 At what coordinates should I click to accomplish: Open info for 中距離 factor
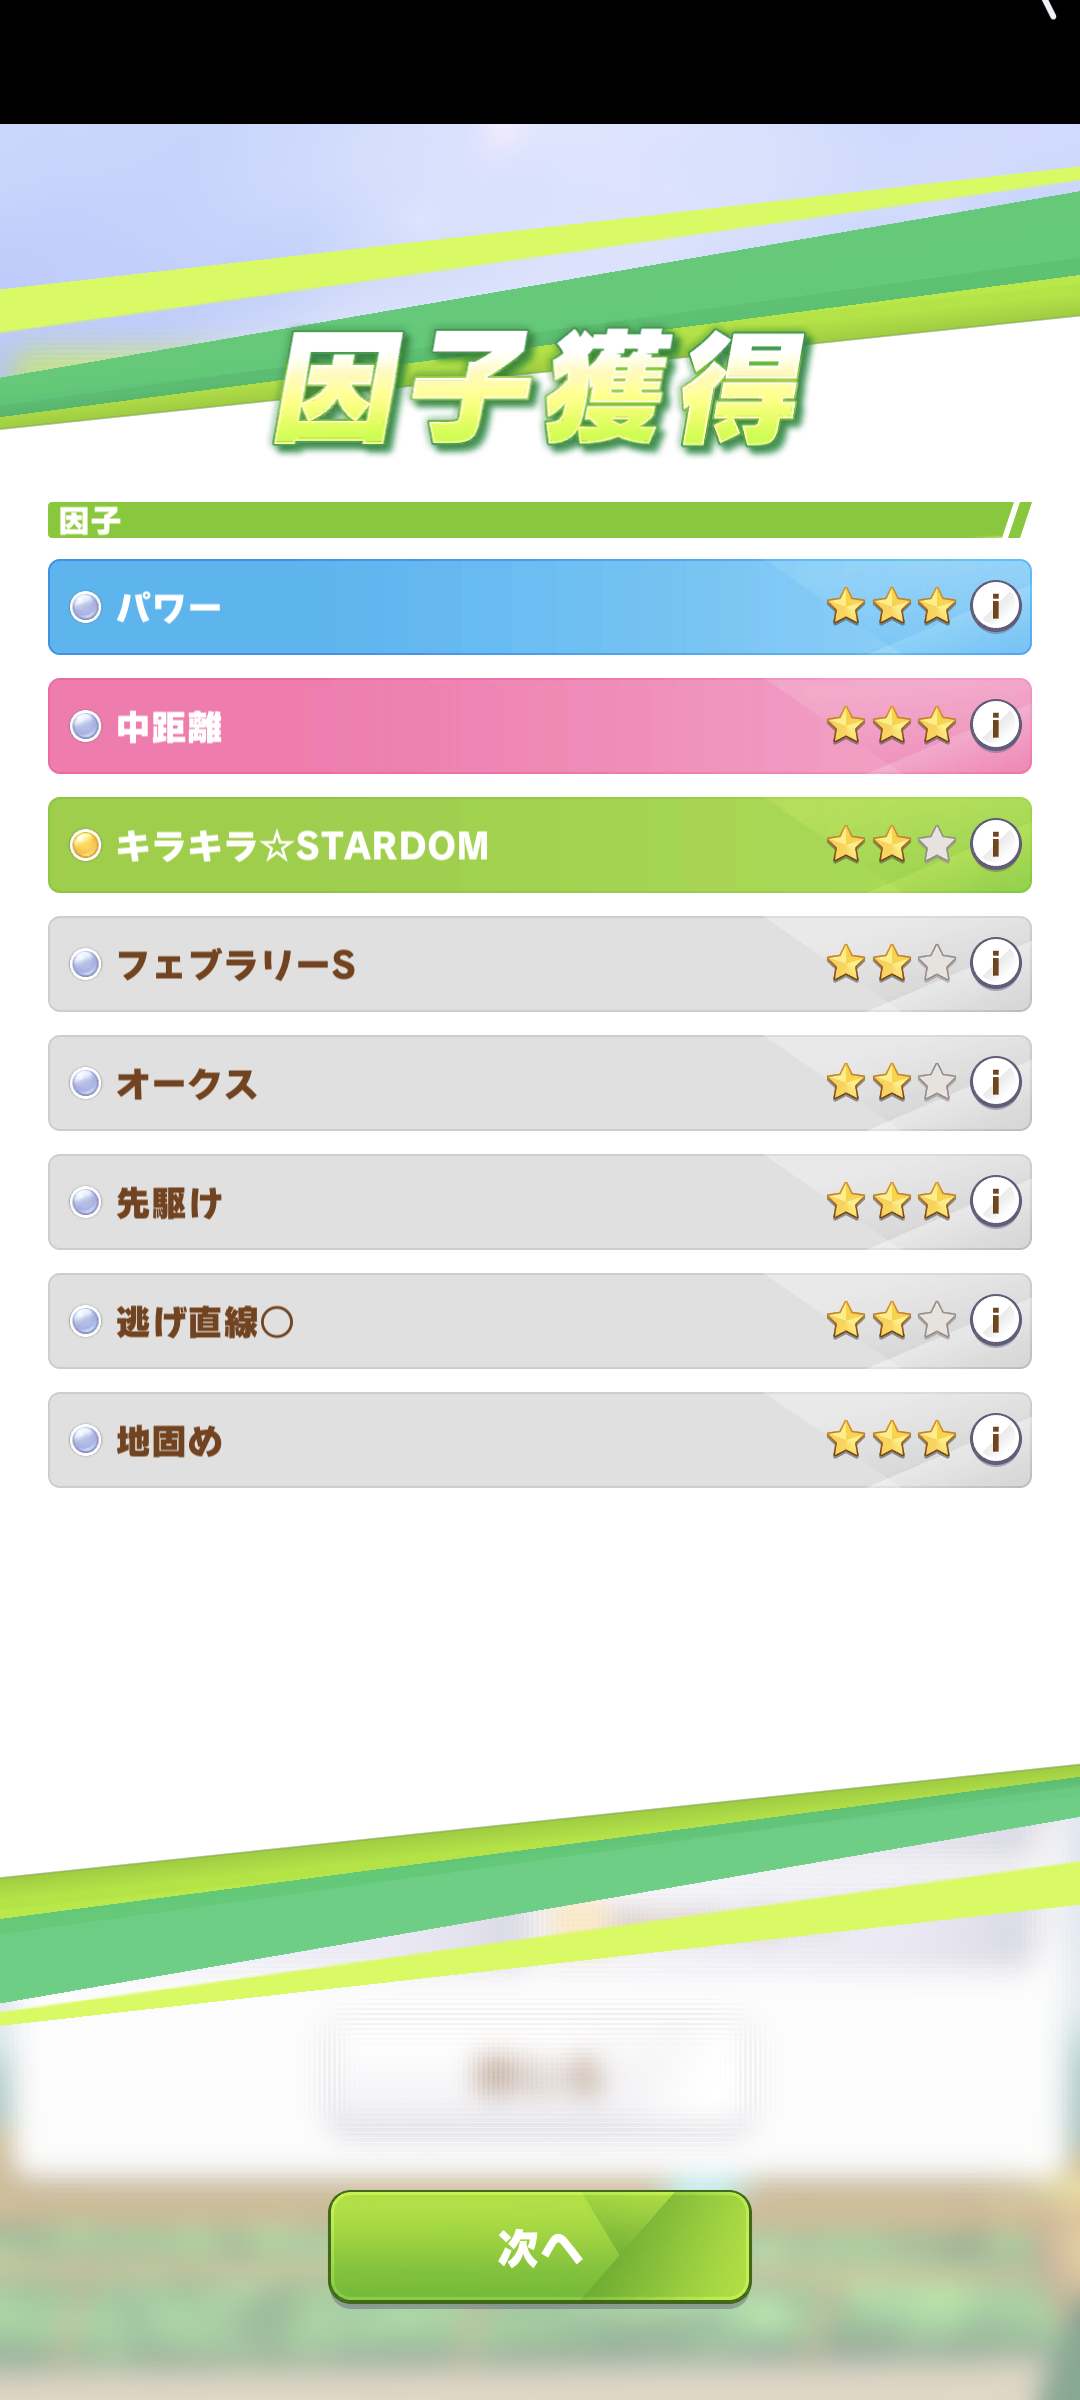click(995, 725)
